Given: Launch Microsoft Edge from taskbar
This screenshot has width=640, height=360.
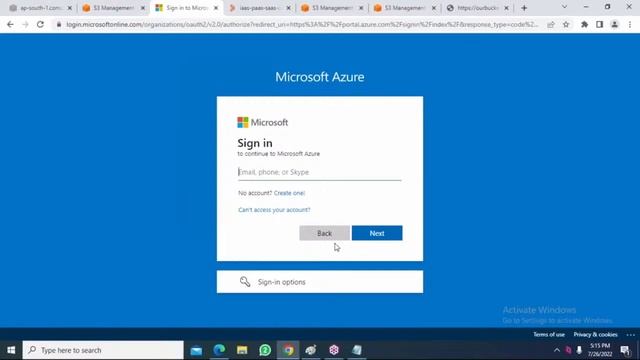Looking at the screenshot, I should coord(219,350).
